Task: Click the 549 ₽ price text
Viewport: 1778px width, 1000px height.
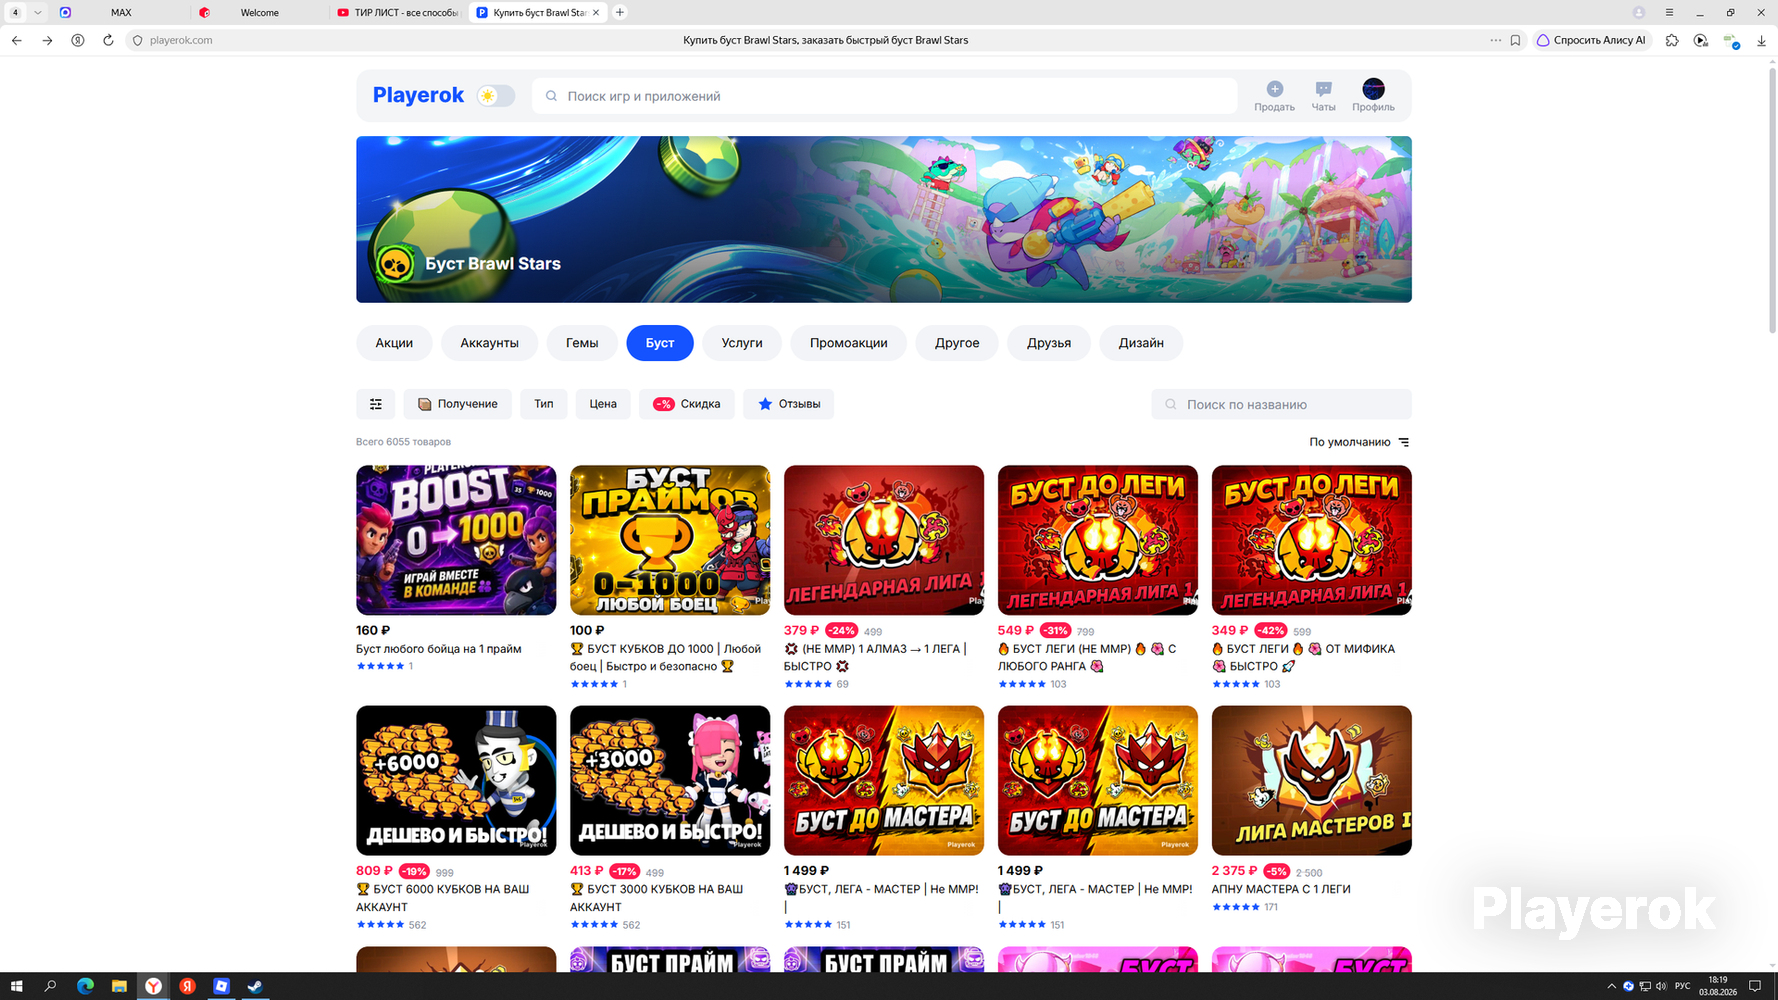Action: point(1016,630)
